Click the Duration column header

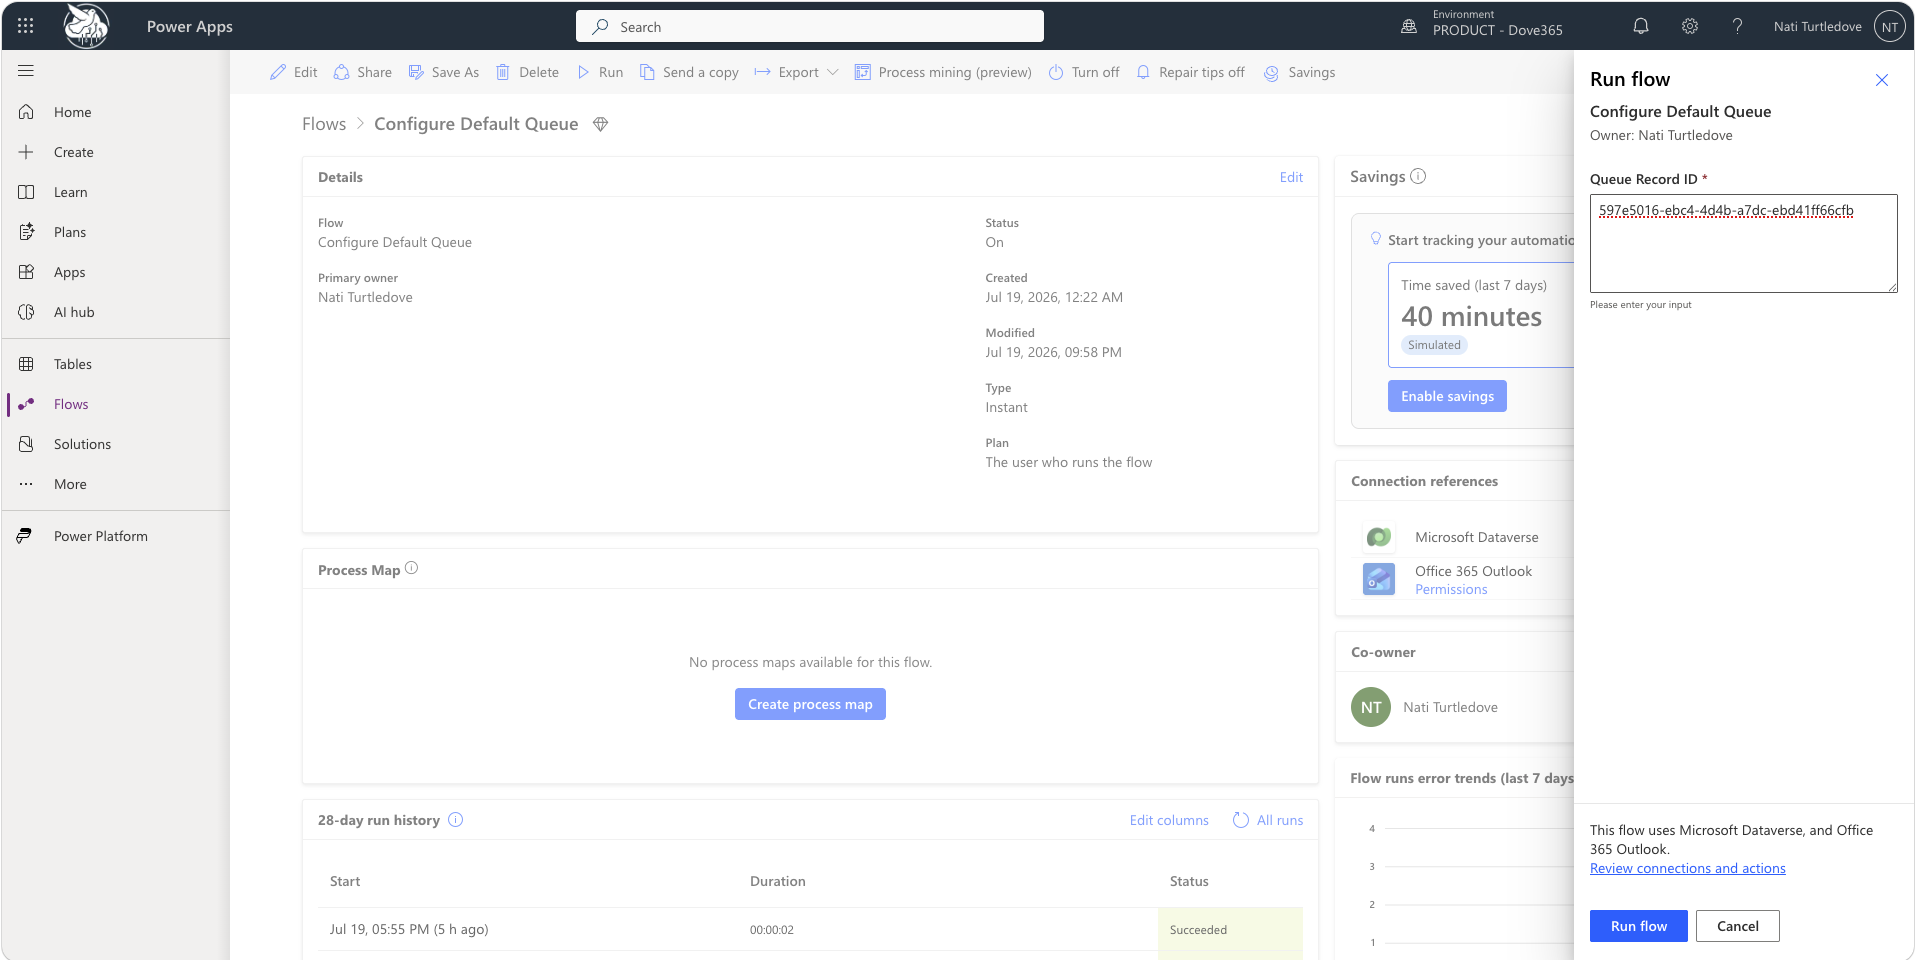(778, 881)
